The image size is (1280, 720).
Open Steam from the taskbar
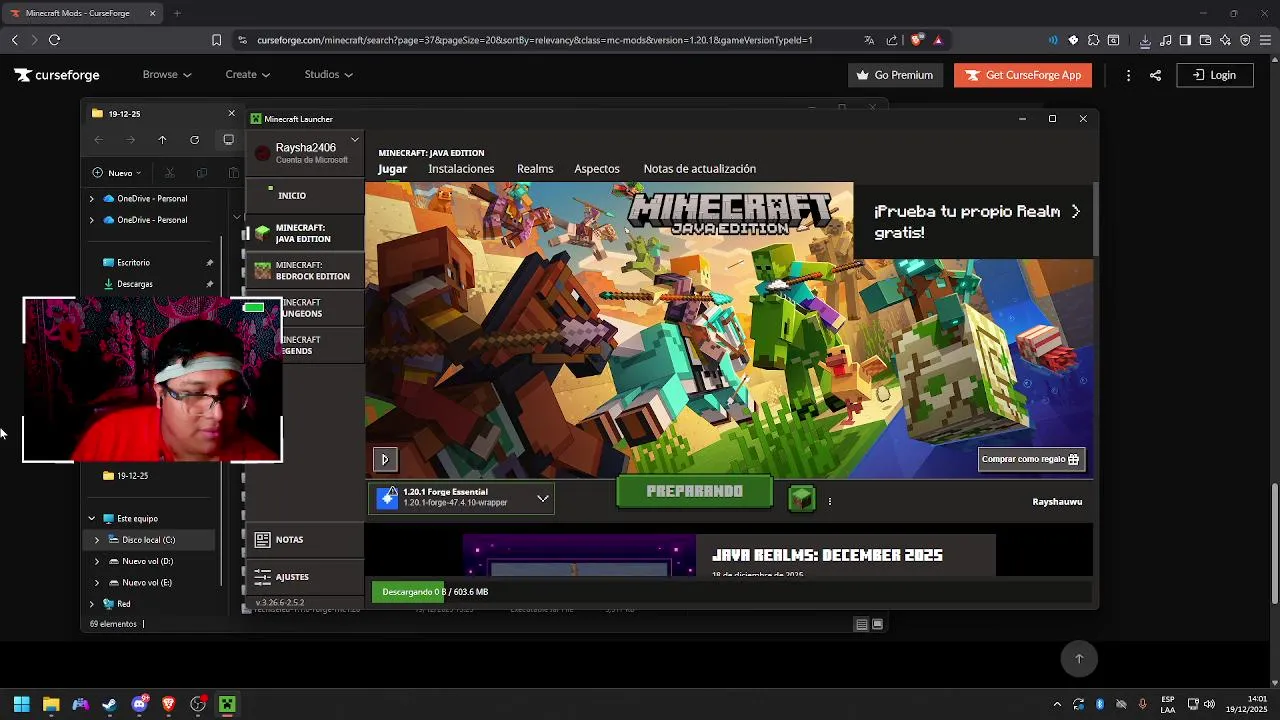[x=109, y=704]
